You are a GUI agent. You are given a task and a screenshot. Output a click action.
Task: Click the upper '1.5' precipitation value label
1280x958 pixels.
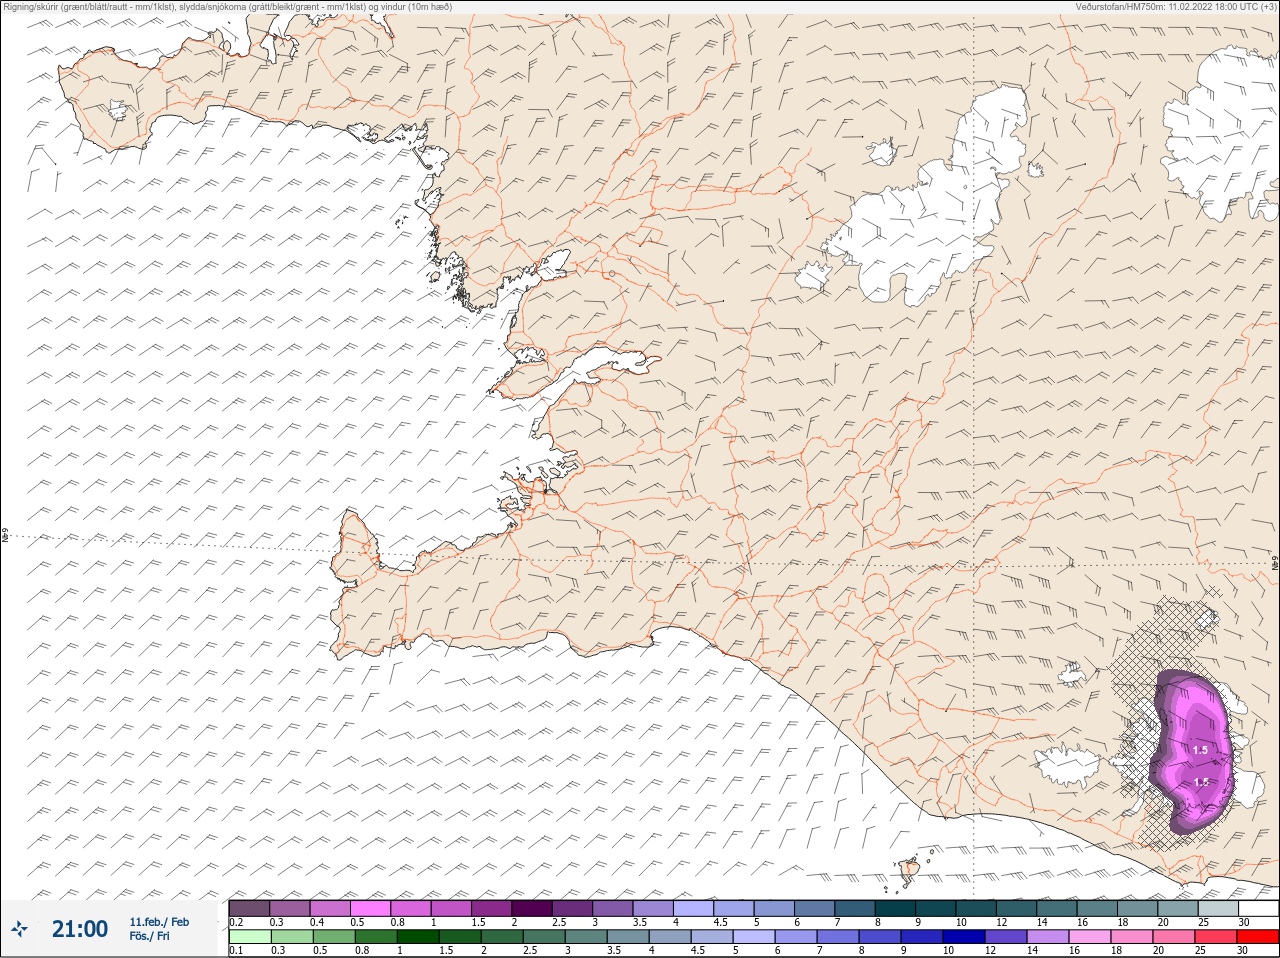(x=1200, y=750)
